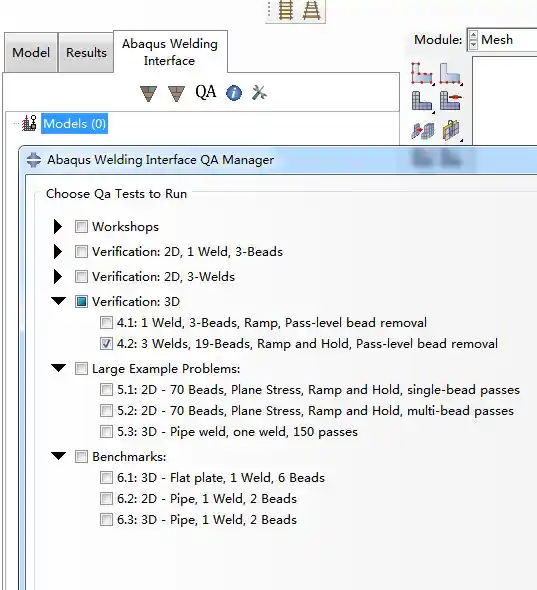Collapse the Benchmarks group
Image resolution: width=537 pixels, height=590 pixels.
58,456
